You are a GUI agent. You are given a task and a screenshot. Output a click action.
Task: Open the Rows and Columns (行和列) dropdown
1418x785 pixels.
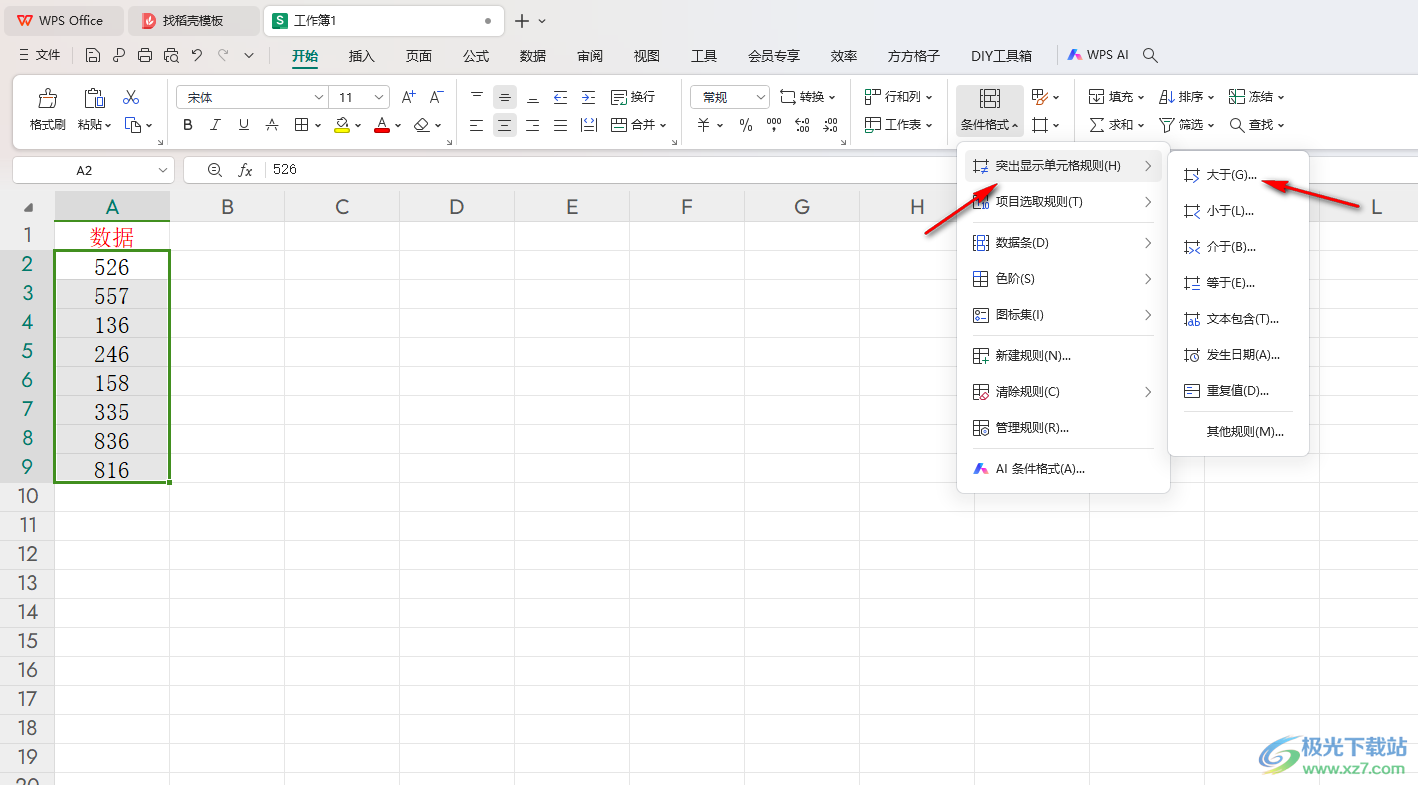898,97
